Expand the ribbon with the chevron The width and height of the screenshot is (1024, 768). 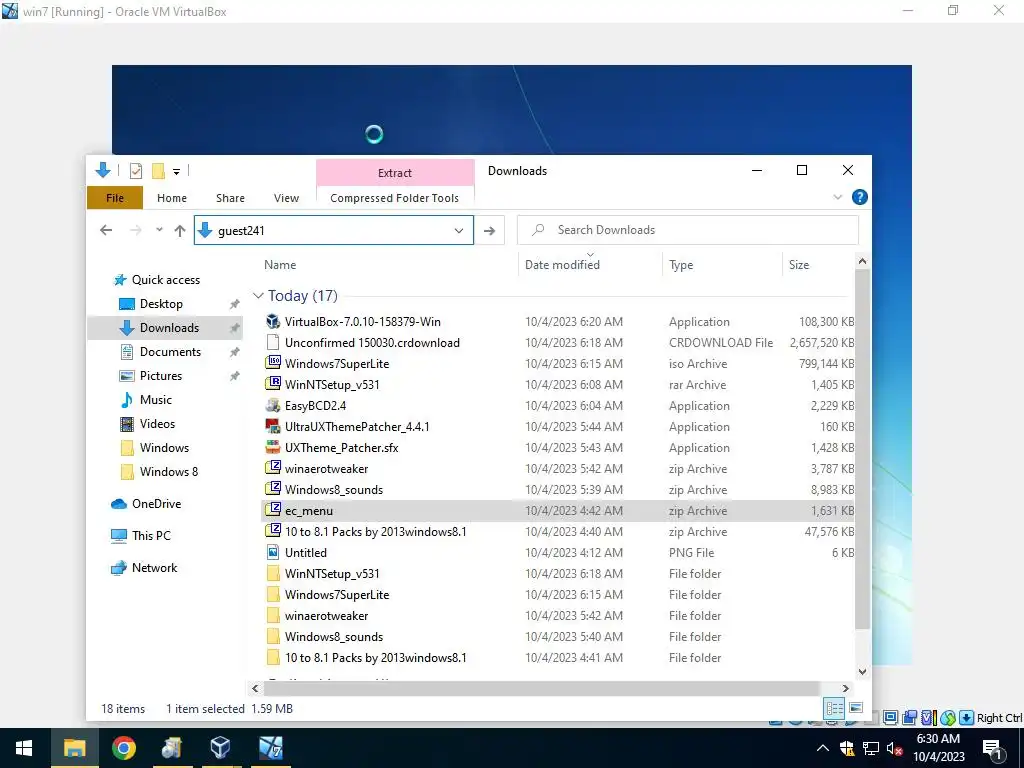tap(837, 197)
